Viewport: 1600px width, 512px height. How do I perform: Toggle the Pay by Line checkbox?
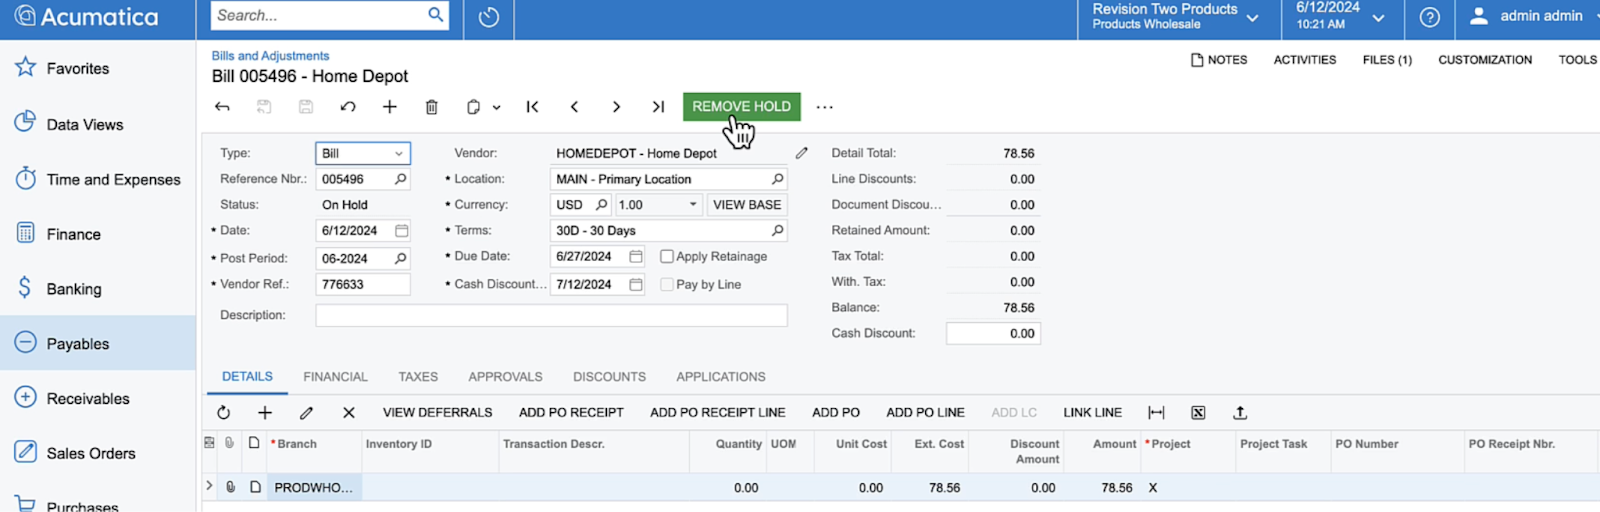(667, 285)
